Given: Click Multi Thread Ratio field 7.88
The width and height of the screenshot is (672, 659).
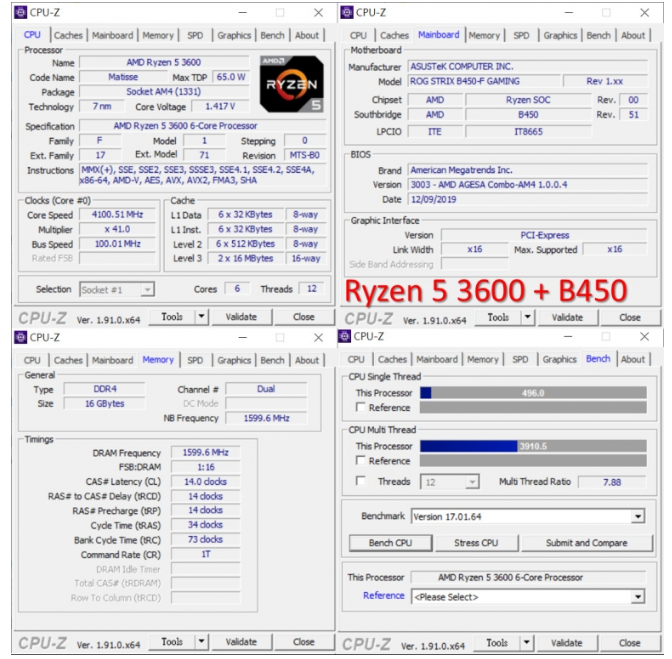Looking at the screenshot, I should click(x=612, y=482).
